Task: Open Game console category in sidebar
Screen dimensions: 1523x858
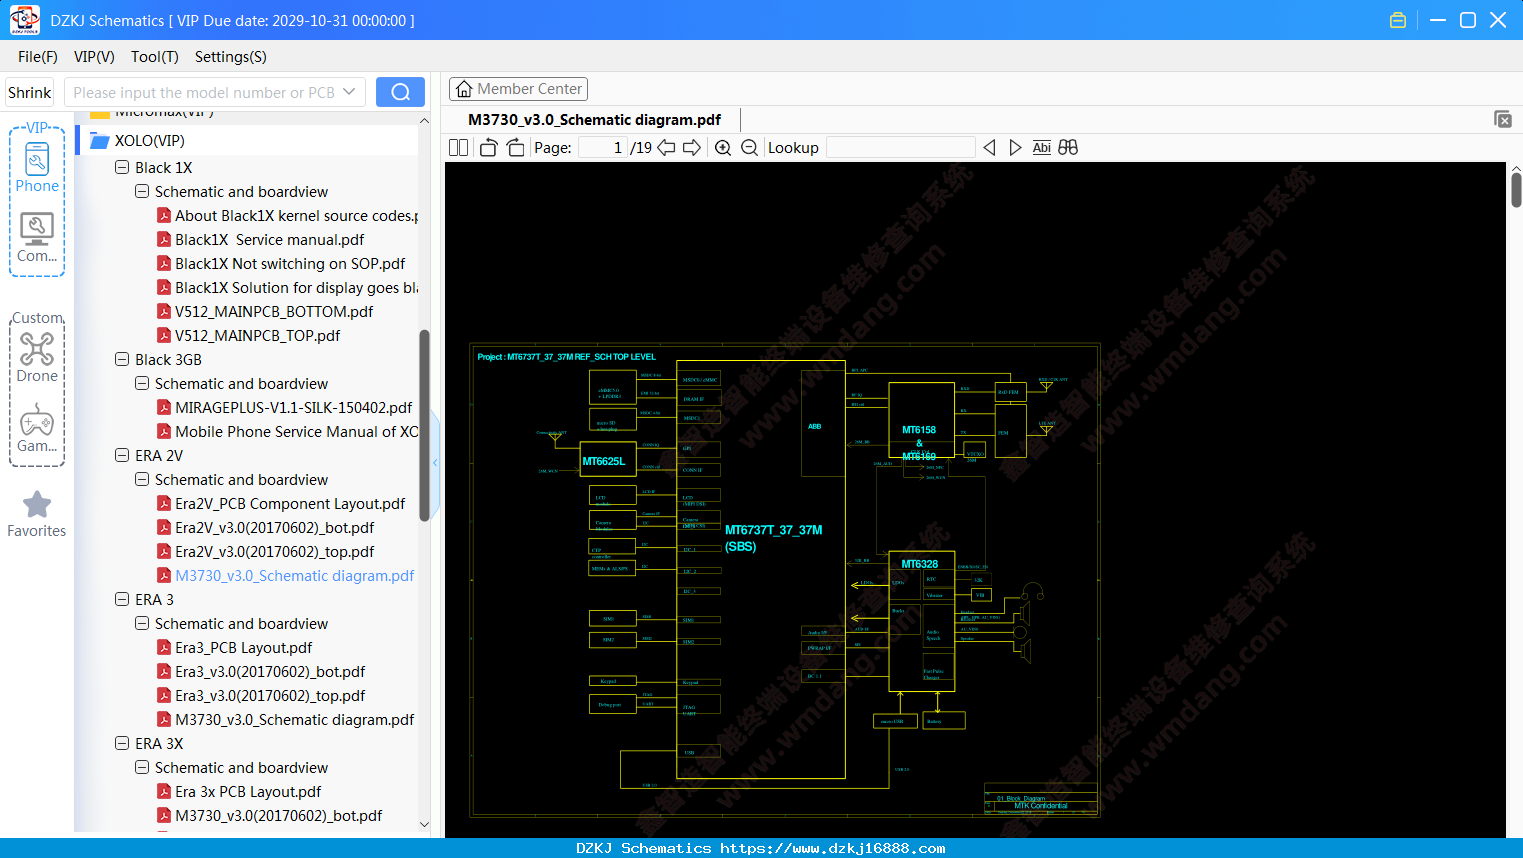Action: [37, 428]
